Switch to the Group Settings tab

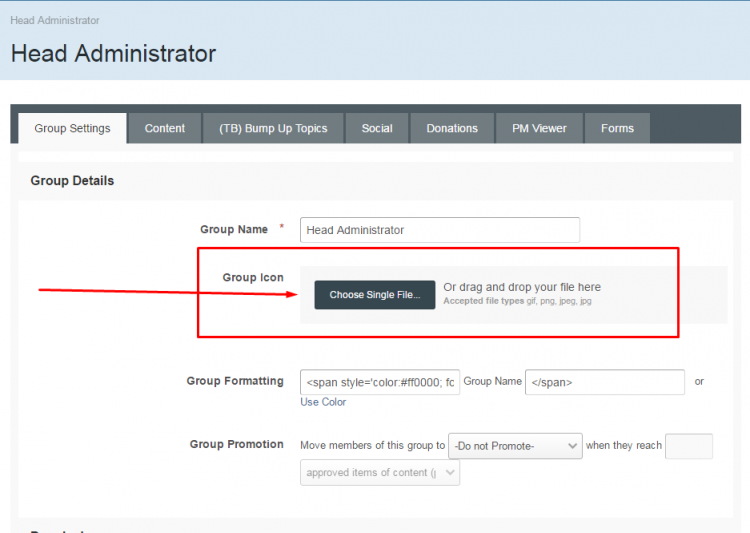pyautogui.click(x=72, y=128)
